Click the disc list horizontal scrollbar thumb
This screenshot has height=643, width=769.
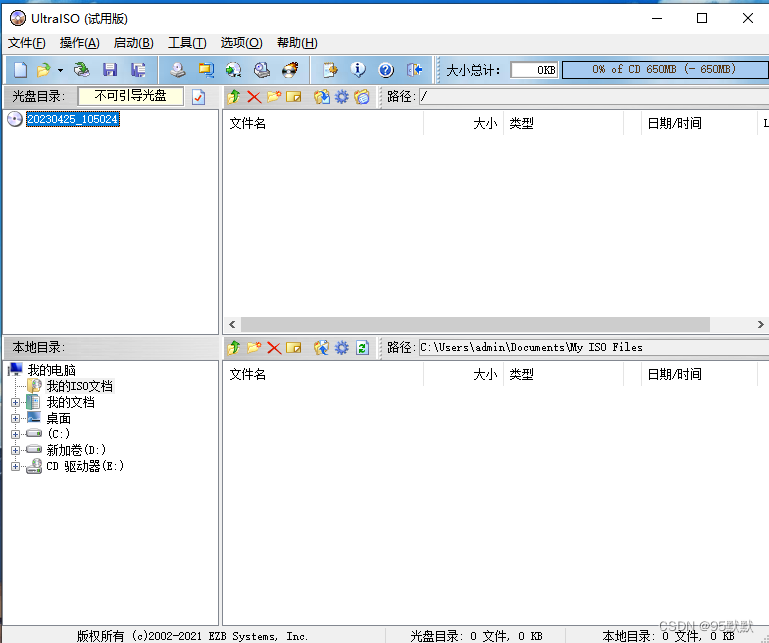click(x=475, y=324)
